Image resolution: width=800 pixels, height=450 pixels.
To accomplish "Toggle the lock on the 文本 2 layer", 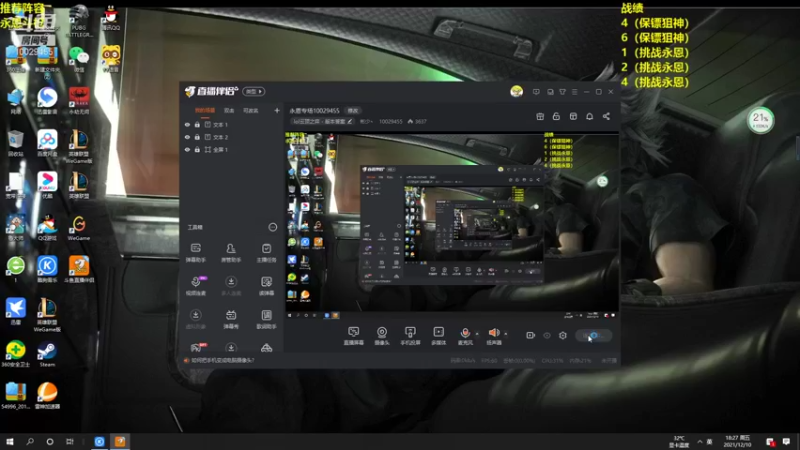I will (x=197, y=137).
